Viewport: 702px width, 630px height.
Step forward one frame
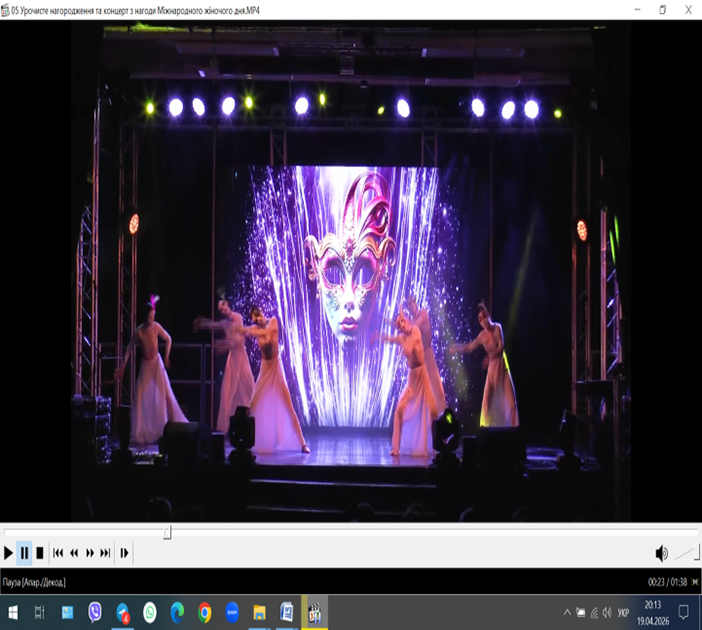point(124,553)
